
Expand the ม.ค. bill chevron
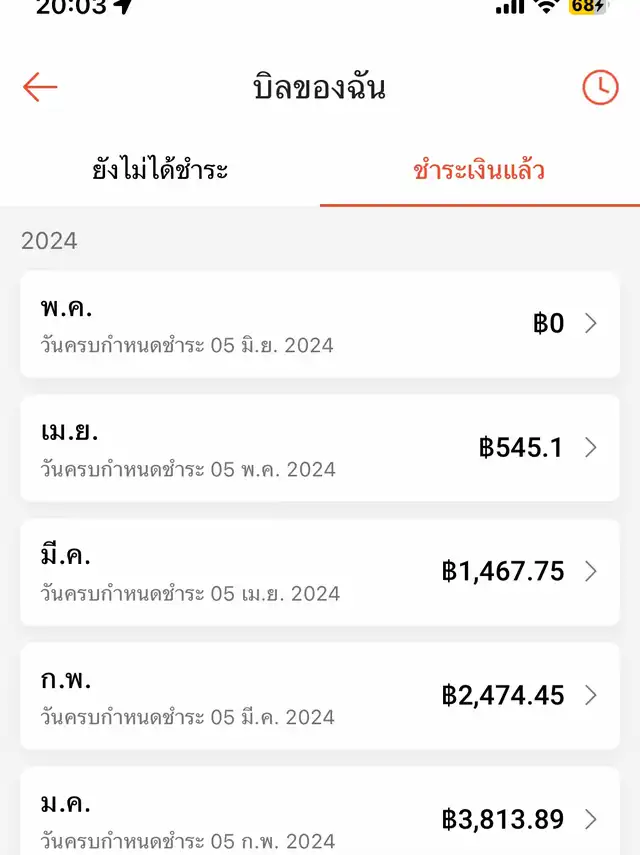[591, 819]
